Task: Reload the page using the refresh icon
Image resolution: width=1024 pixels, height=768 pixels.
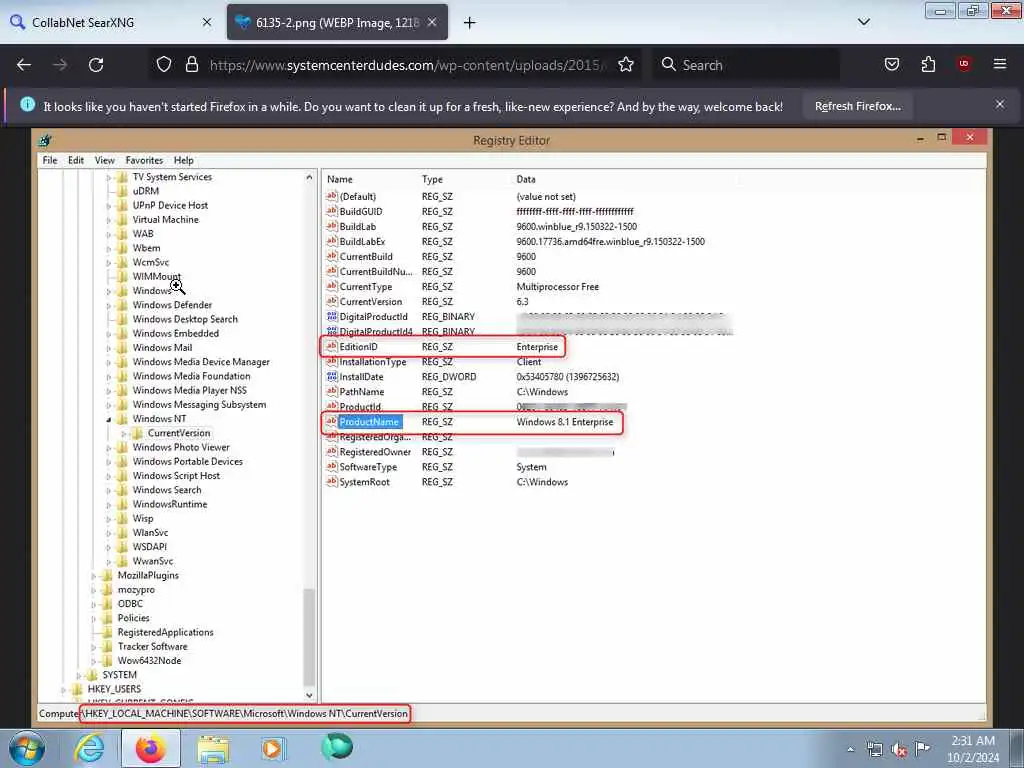Action: click(96, 65)
